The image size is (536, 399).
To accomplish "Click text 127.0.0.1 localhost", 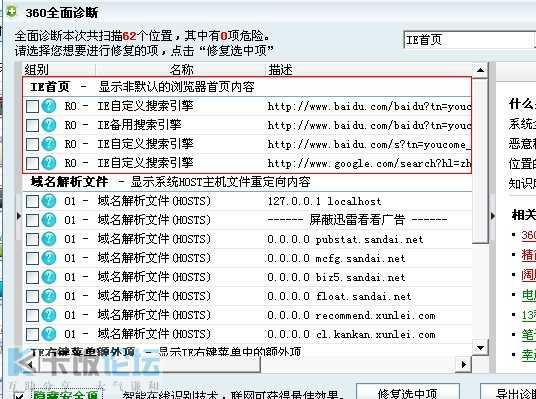I will point(324,201).
